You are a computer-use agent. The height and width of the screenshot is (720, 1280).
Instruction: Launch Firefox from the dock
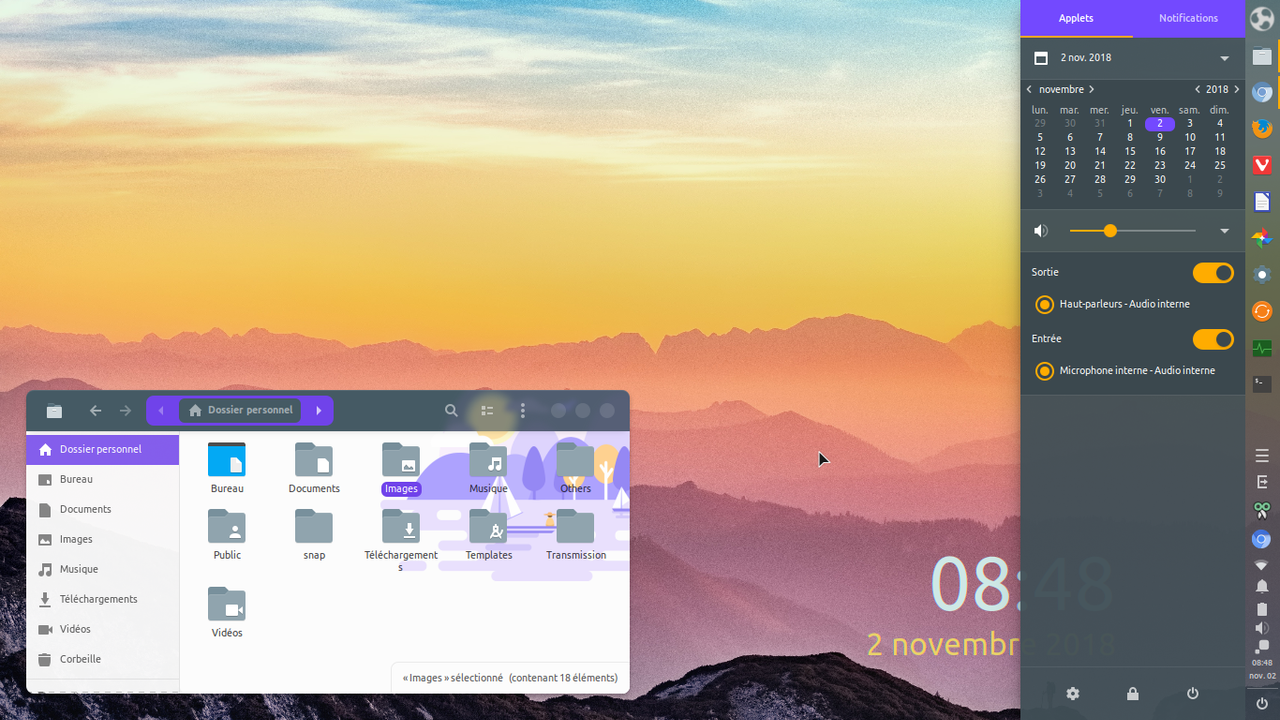1262,129
